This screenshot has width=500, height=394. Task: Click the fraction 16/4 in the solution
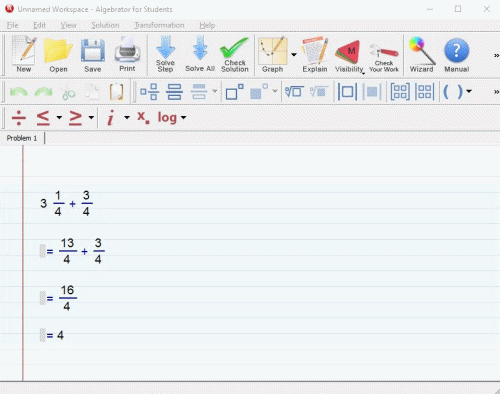(x=68, y=298)
